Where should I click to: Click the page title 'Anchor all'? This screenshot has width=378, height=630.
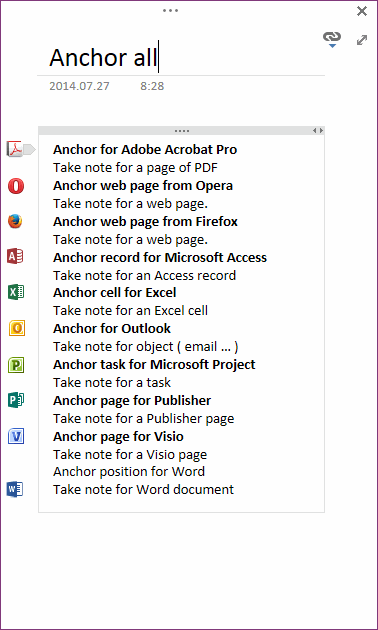click(x=103, y=57)
